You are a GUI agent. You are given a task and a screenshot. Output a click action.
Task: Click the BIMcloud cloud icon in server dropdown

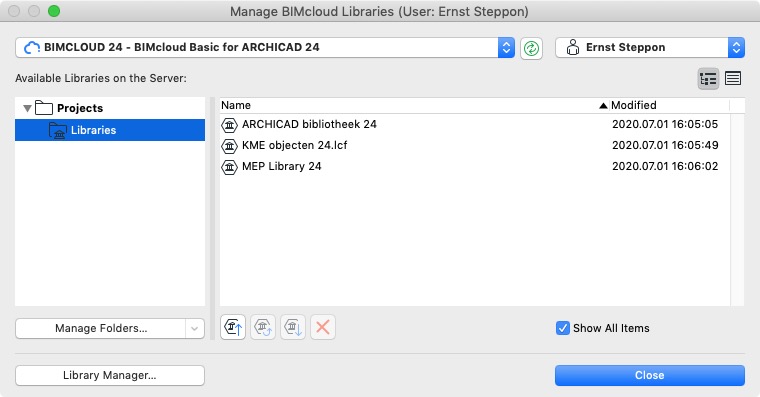click(x=32, y=48)
